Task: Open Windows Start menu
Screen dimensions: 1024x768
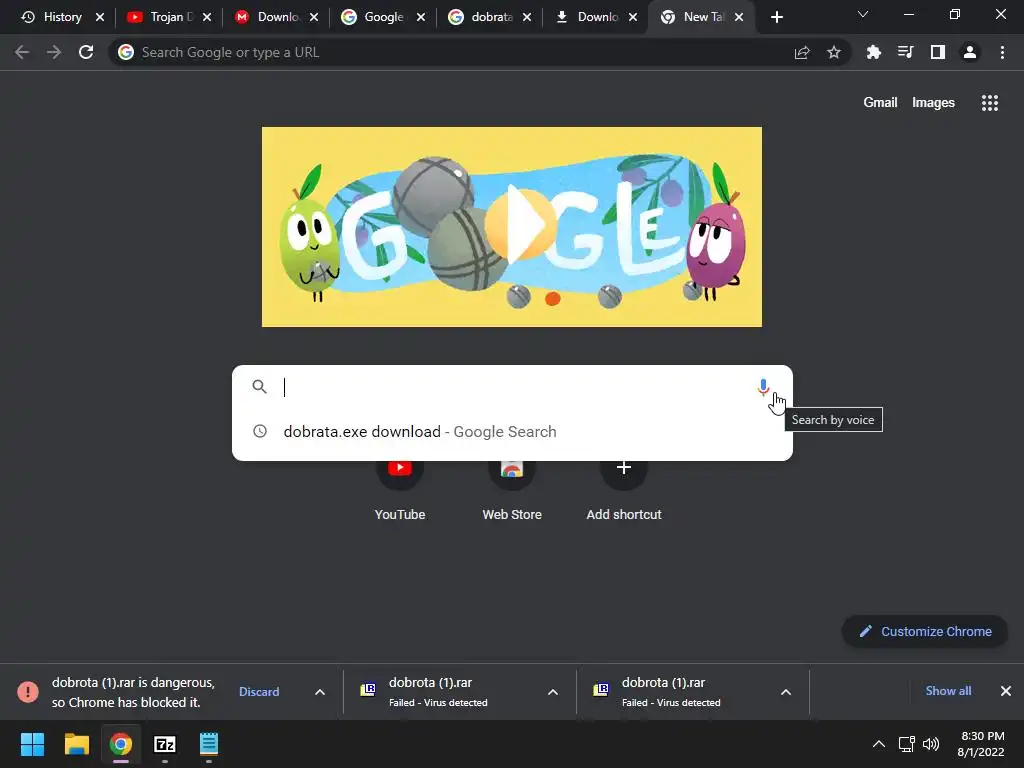Action: pos(32,744)
